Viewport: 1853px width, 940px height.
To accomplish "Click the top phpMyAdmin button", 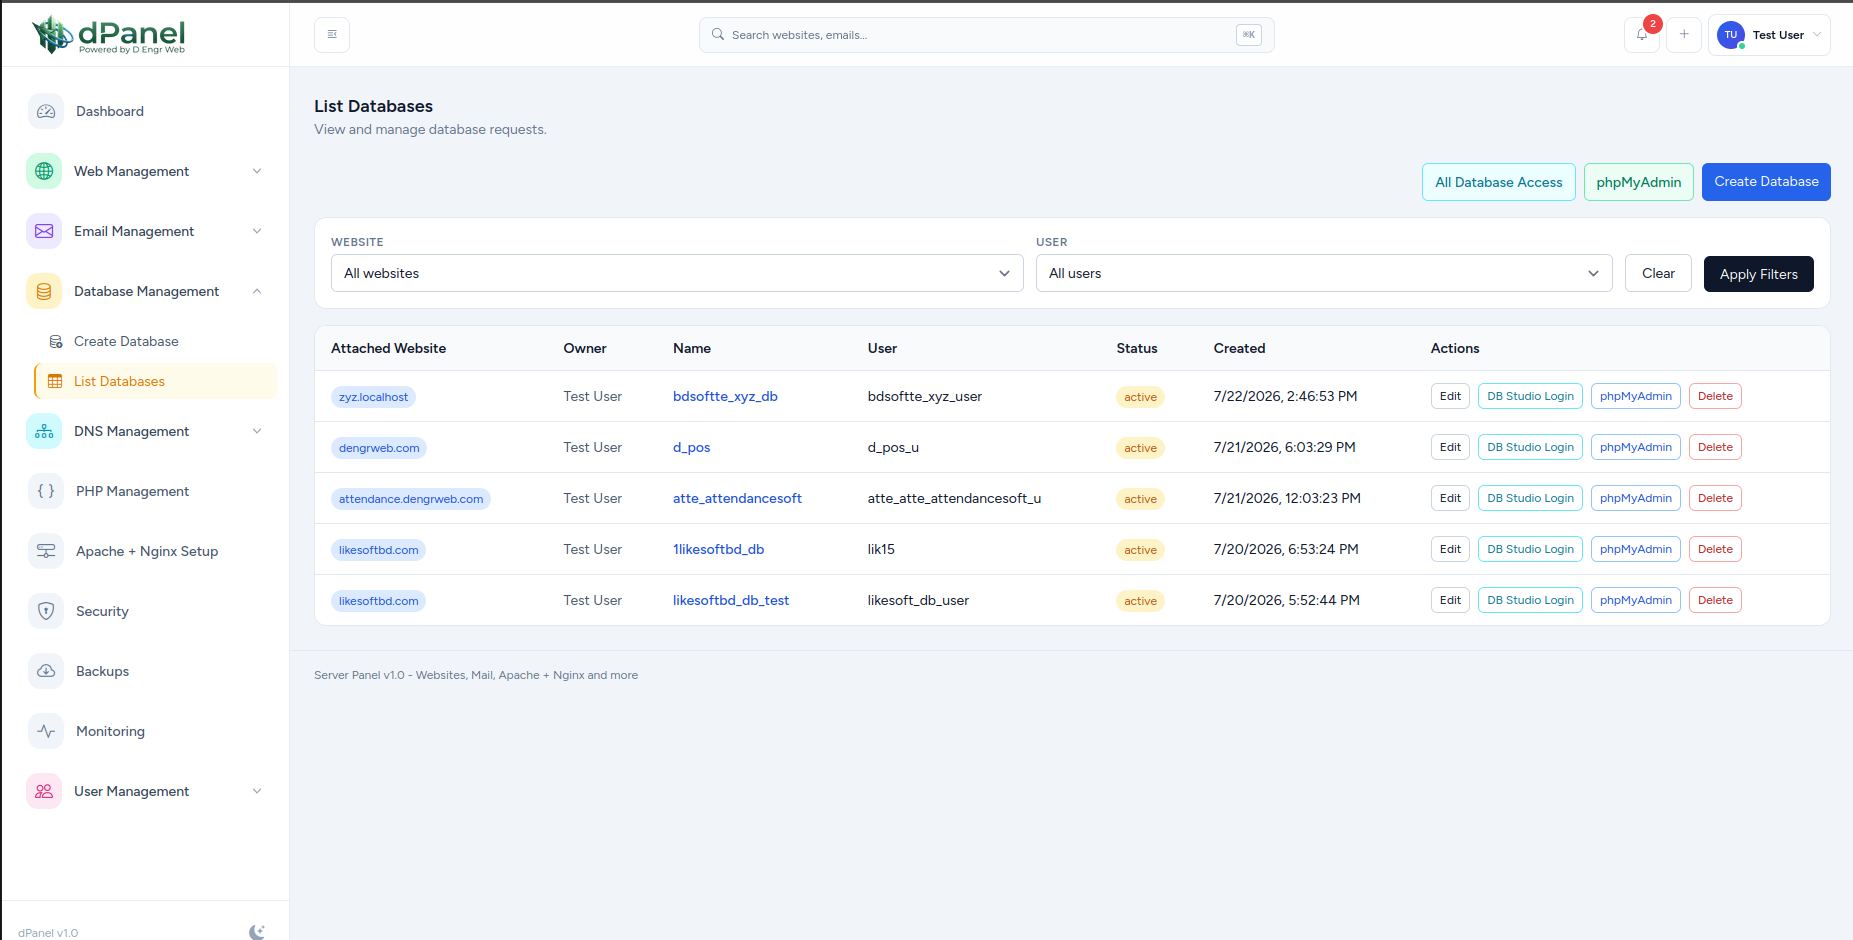I will (x=1638, y=182).
